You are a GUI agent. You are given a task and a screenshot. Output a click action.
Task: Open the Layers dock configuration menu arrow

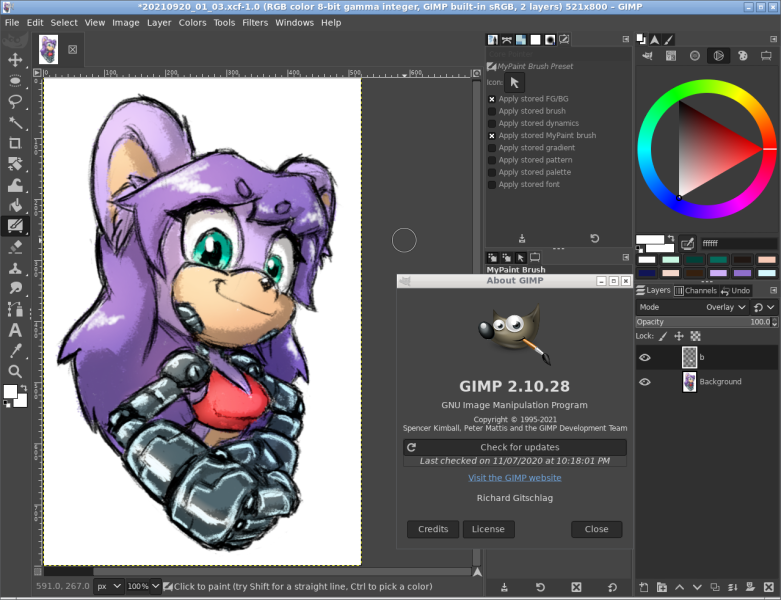pos(774,290)
